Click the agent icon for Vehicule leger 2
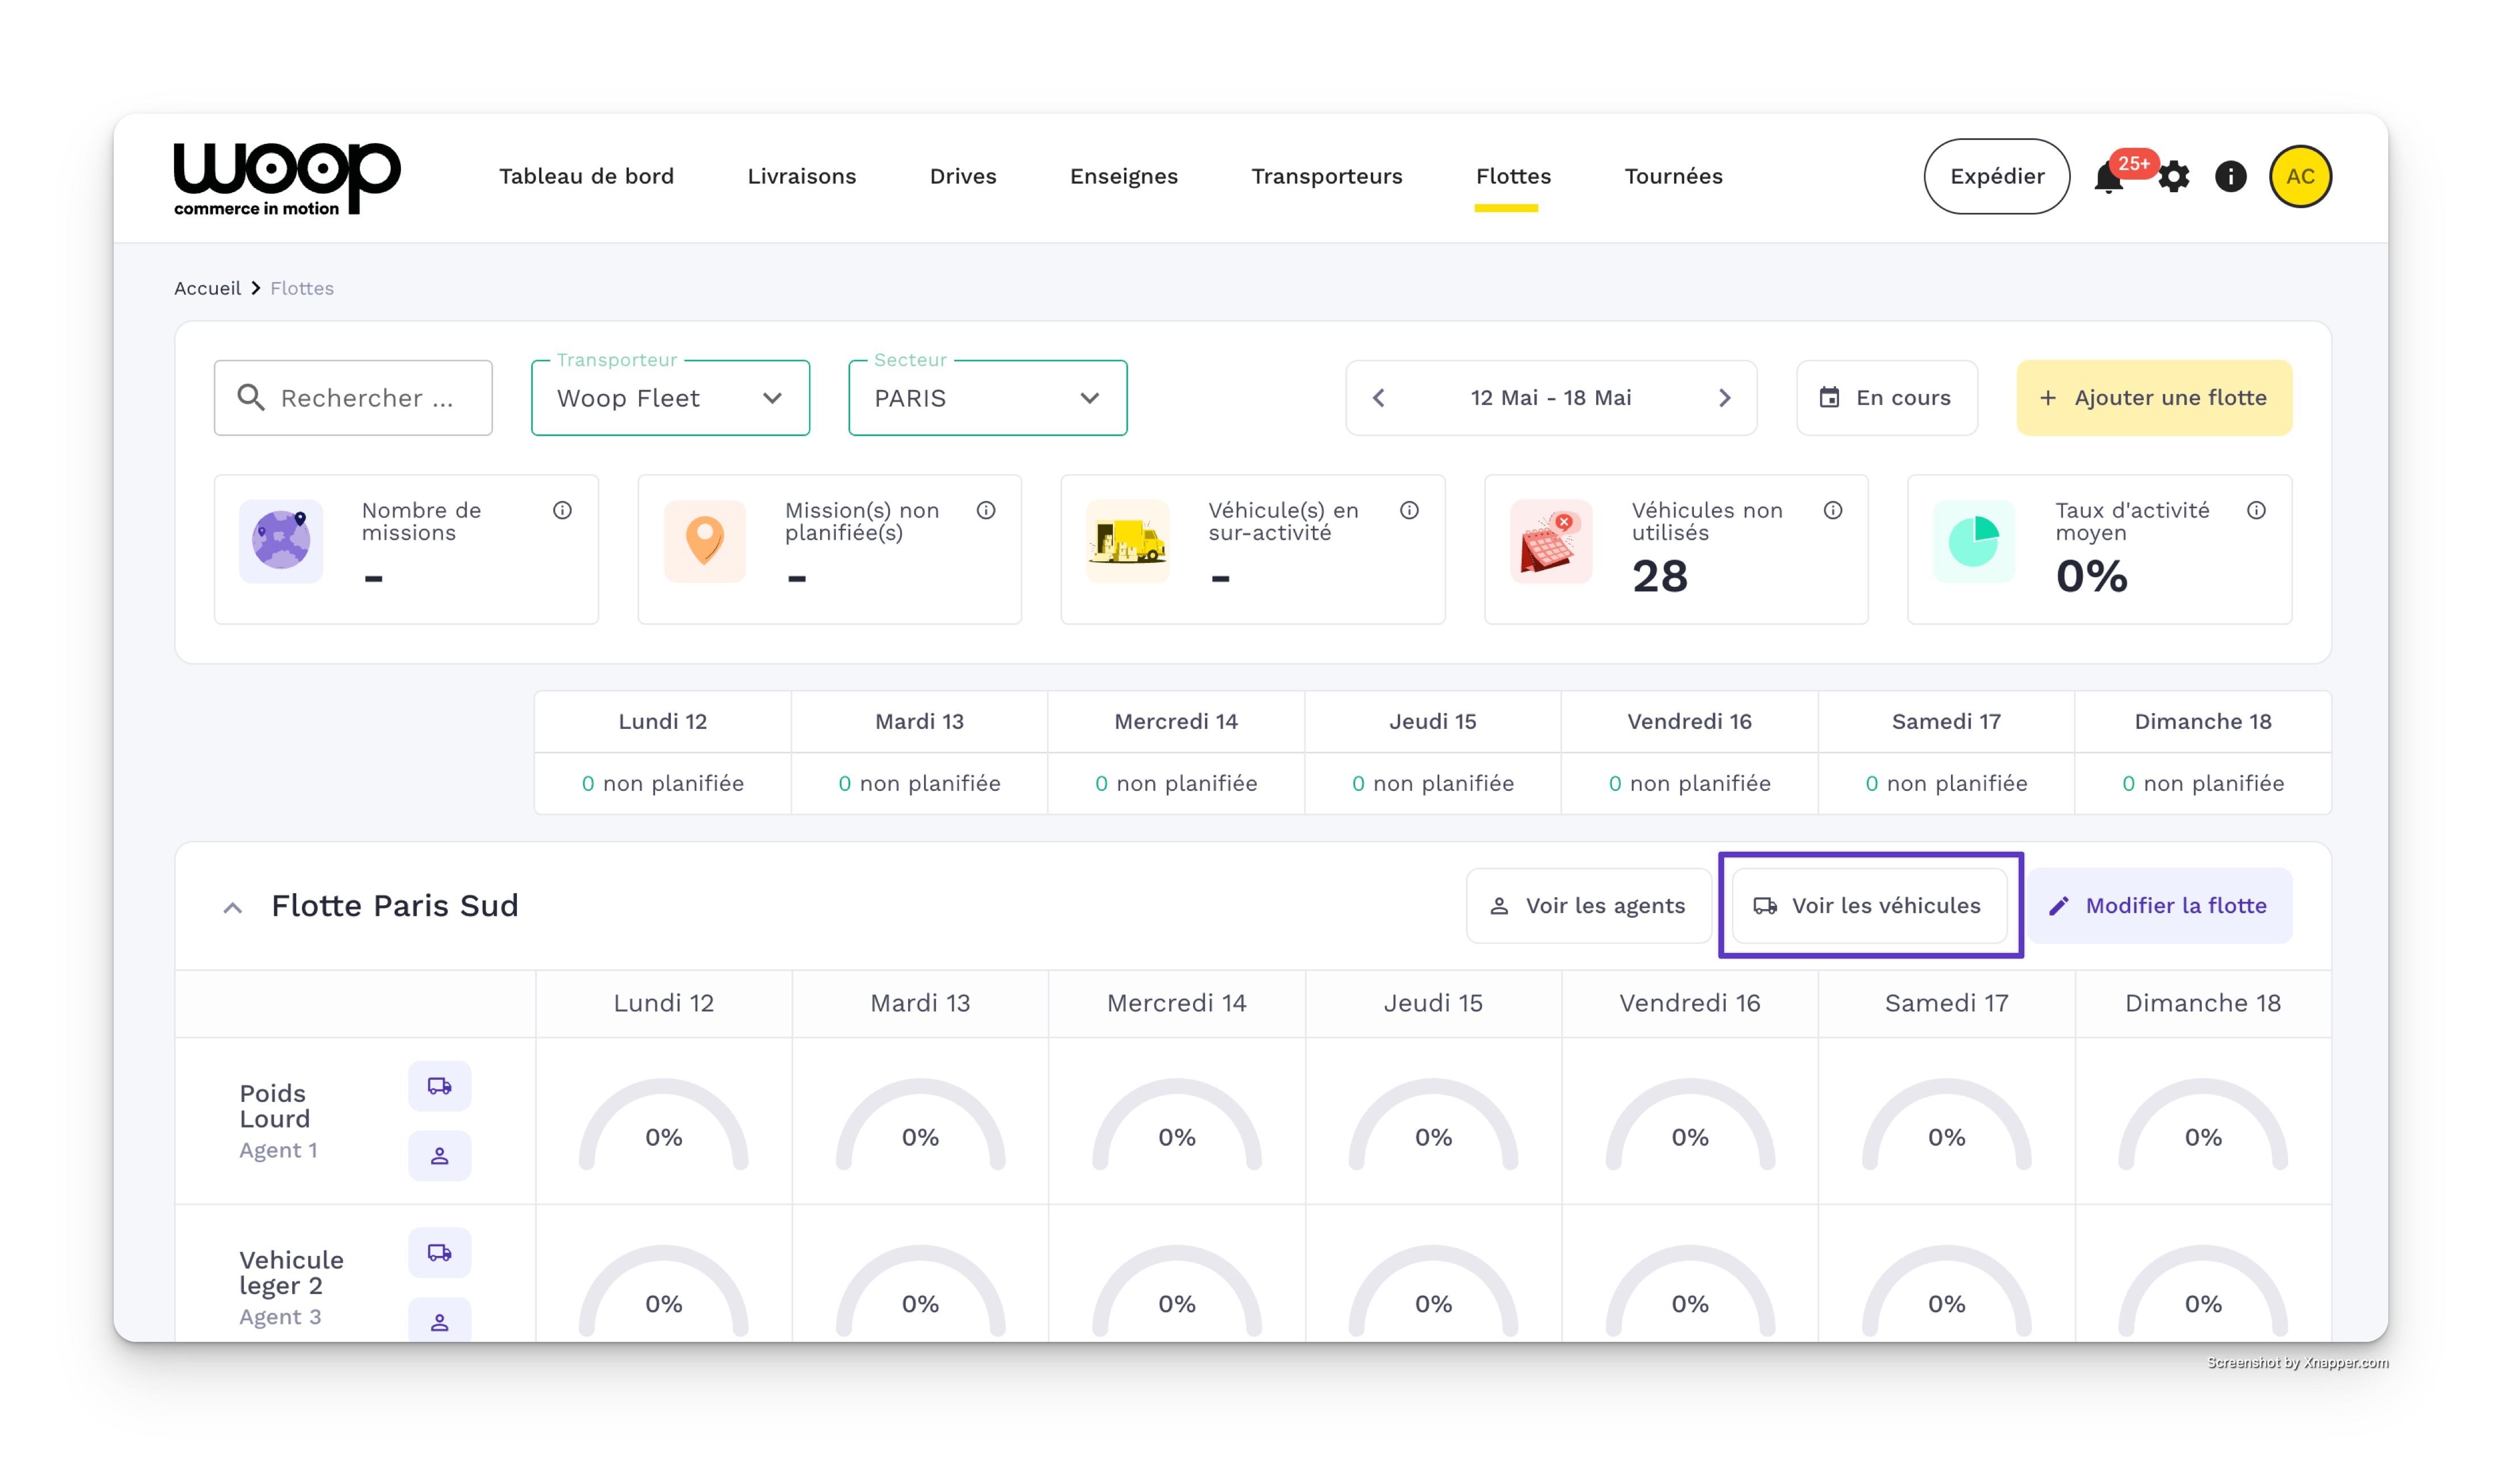2502x1484 pixels. 440,1321
